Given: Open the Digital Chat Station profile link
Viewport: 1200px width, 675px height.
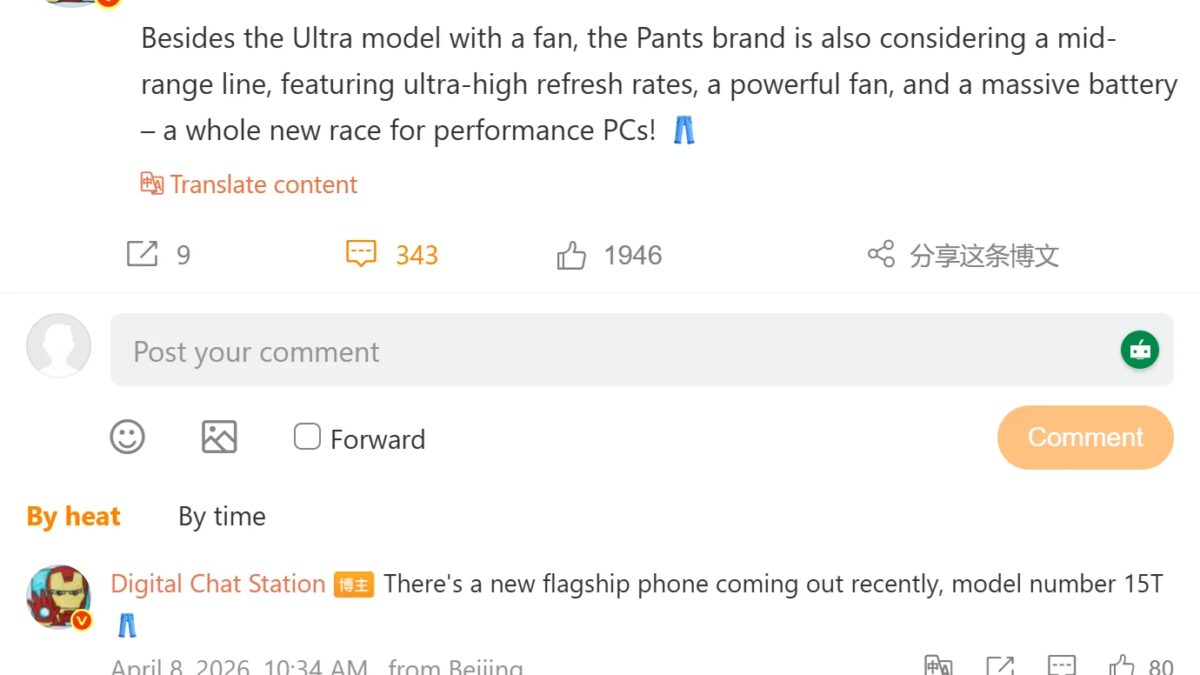Looking at the screenshot, I should coord(218,584).
